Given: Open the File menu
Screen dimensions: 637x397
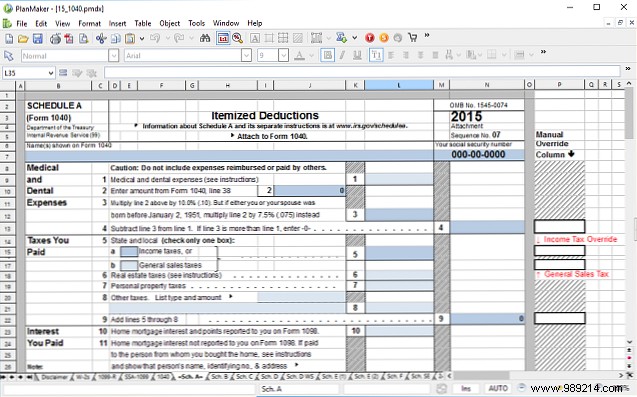Looking at the screenshot, I should pos(22,24).
